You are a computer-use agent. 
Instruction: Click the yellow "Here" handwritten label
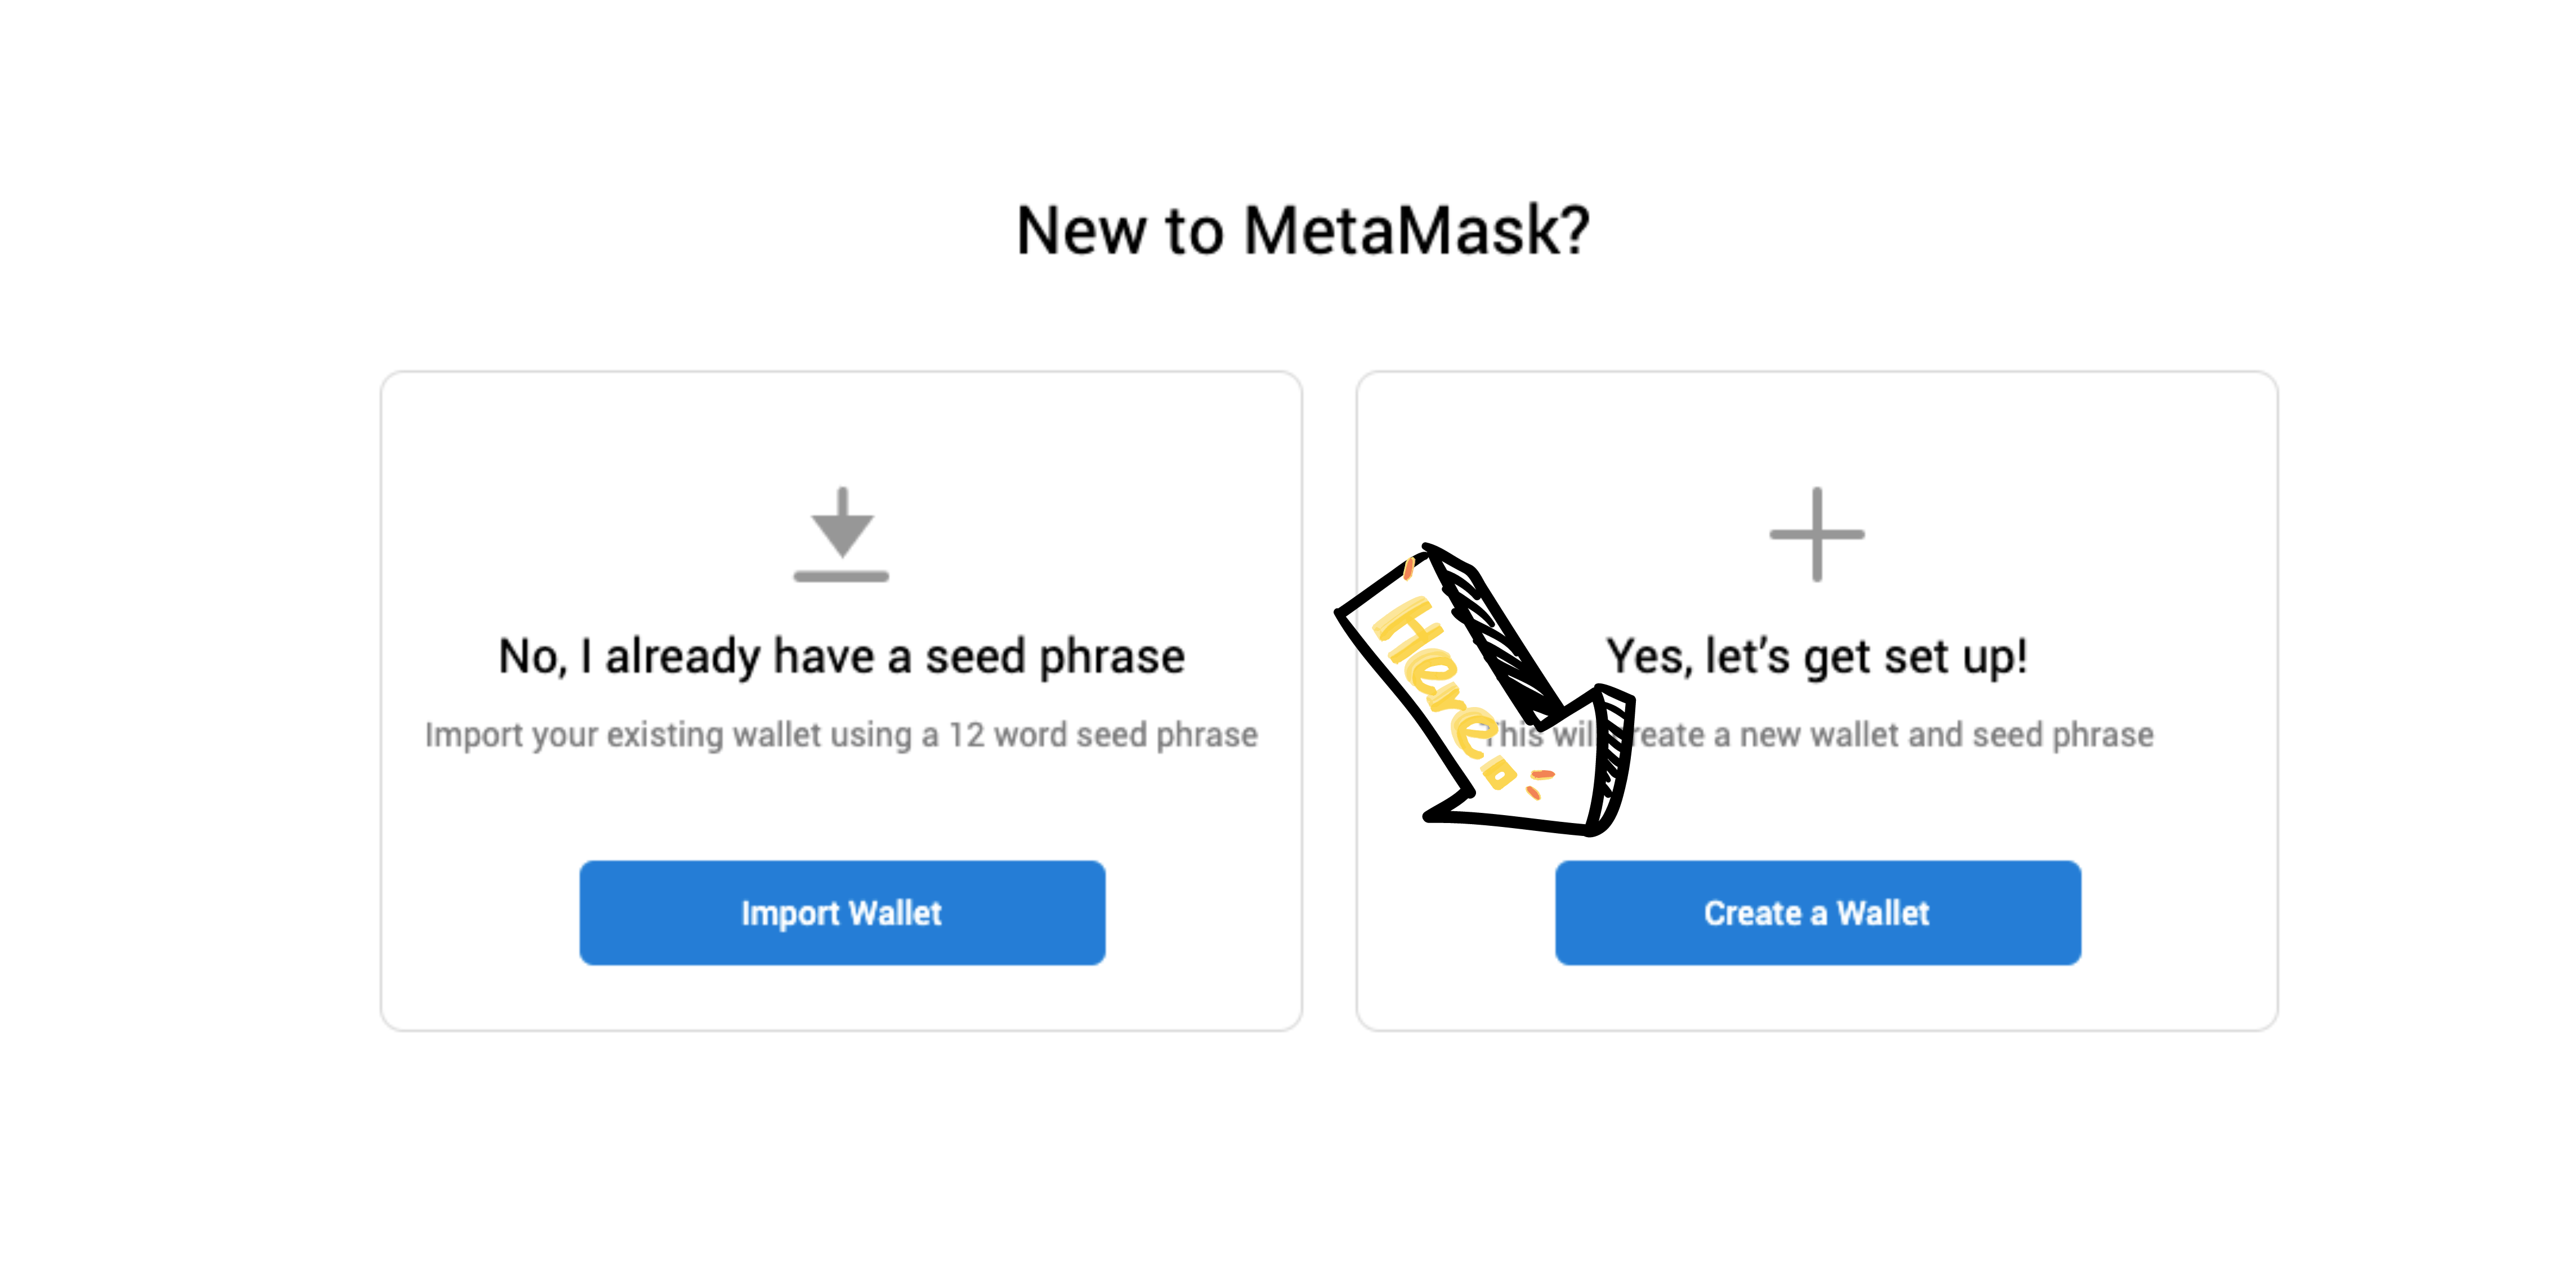point(1445,691)
